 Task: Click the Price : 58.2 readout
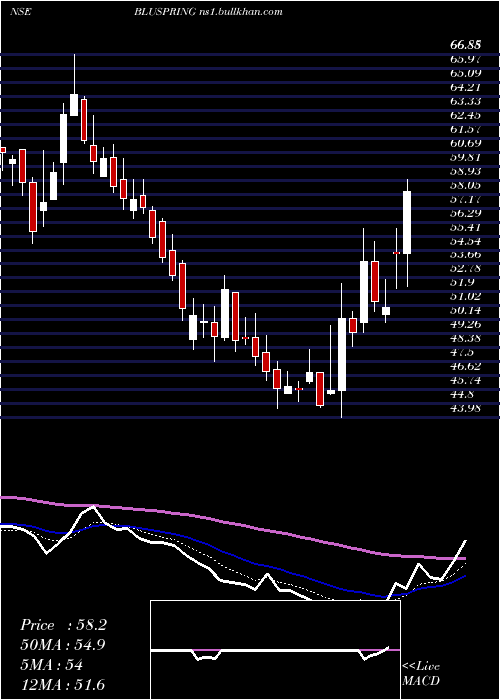pos(63,625)
